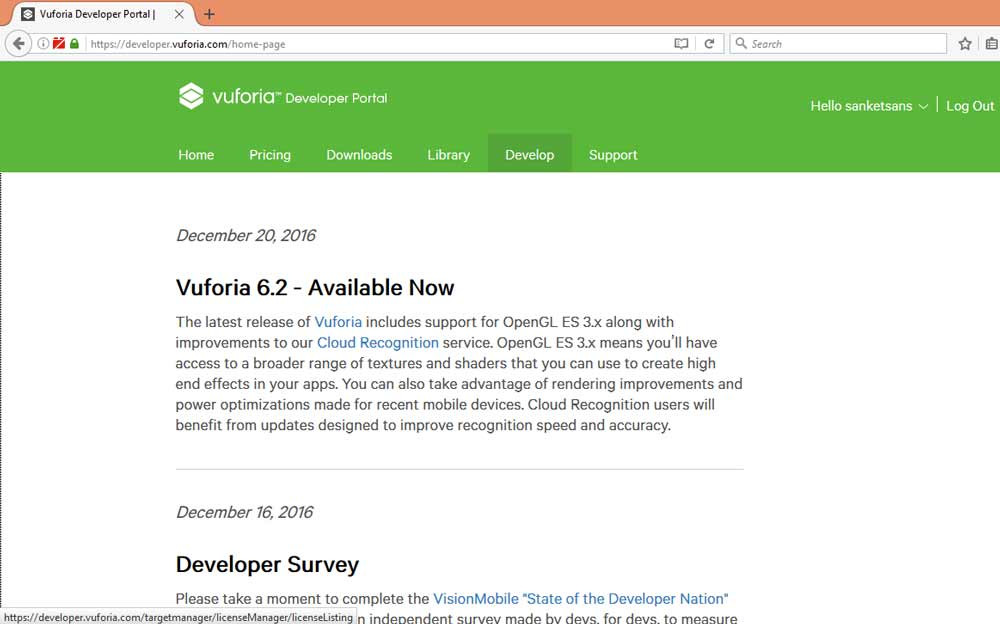The image size is (1000, 624).
Task: Click the Vuforia logo in the header
Action: [x=282, y=97]
